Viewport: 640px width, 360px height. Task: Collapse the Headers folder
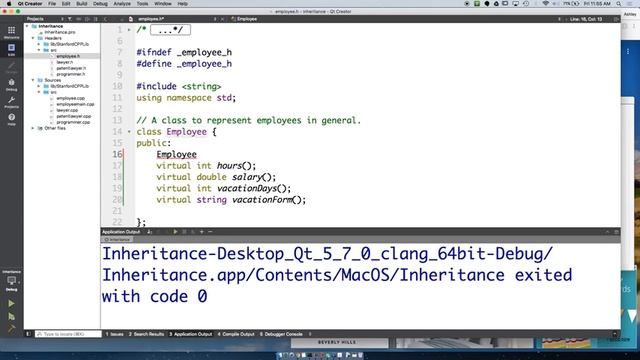pos(33,38)
